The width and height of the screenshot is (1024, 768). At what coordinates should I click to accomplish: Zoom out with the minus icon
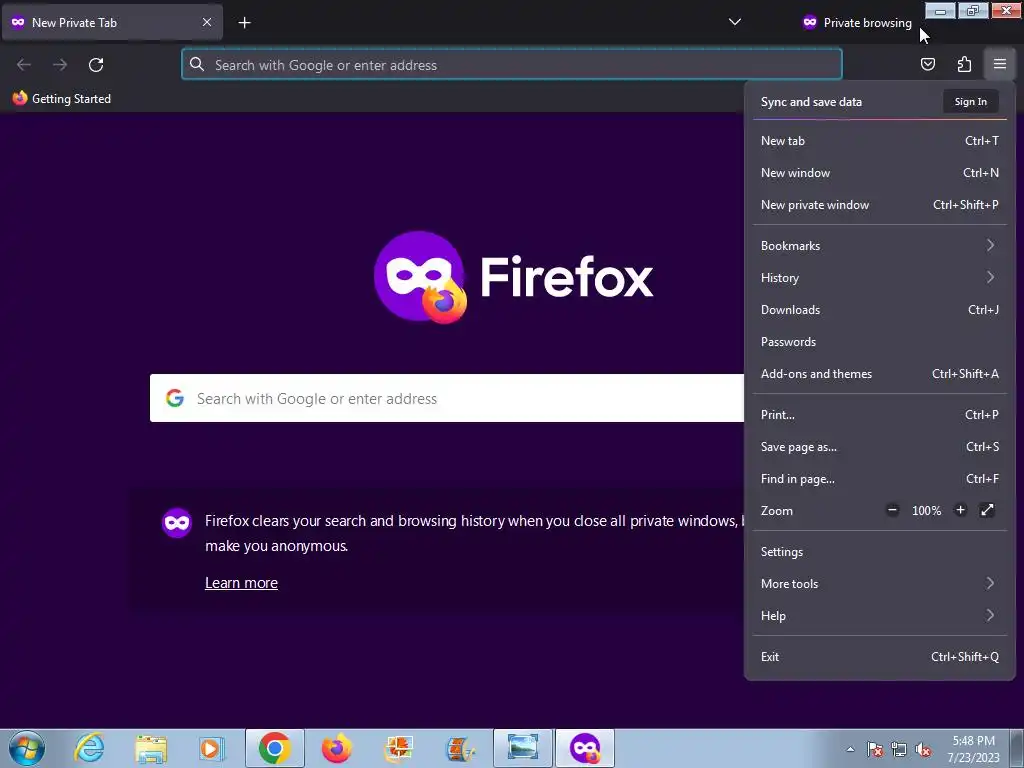892,510
